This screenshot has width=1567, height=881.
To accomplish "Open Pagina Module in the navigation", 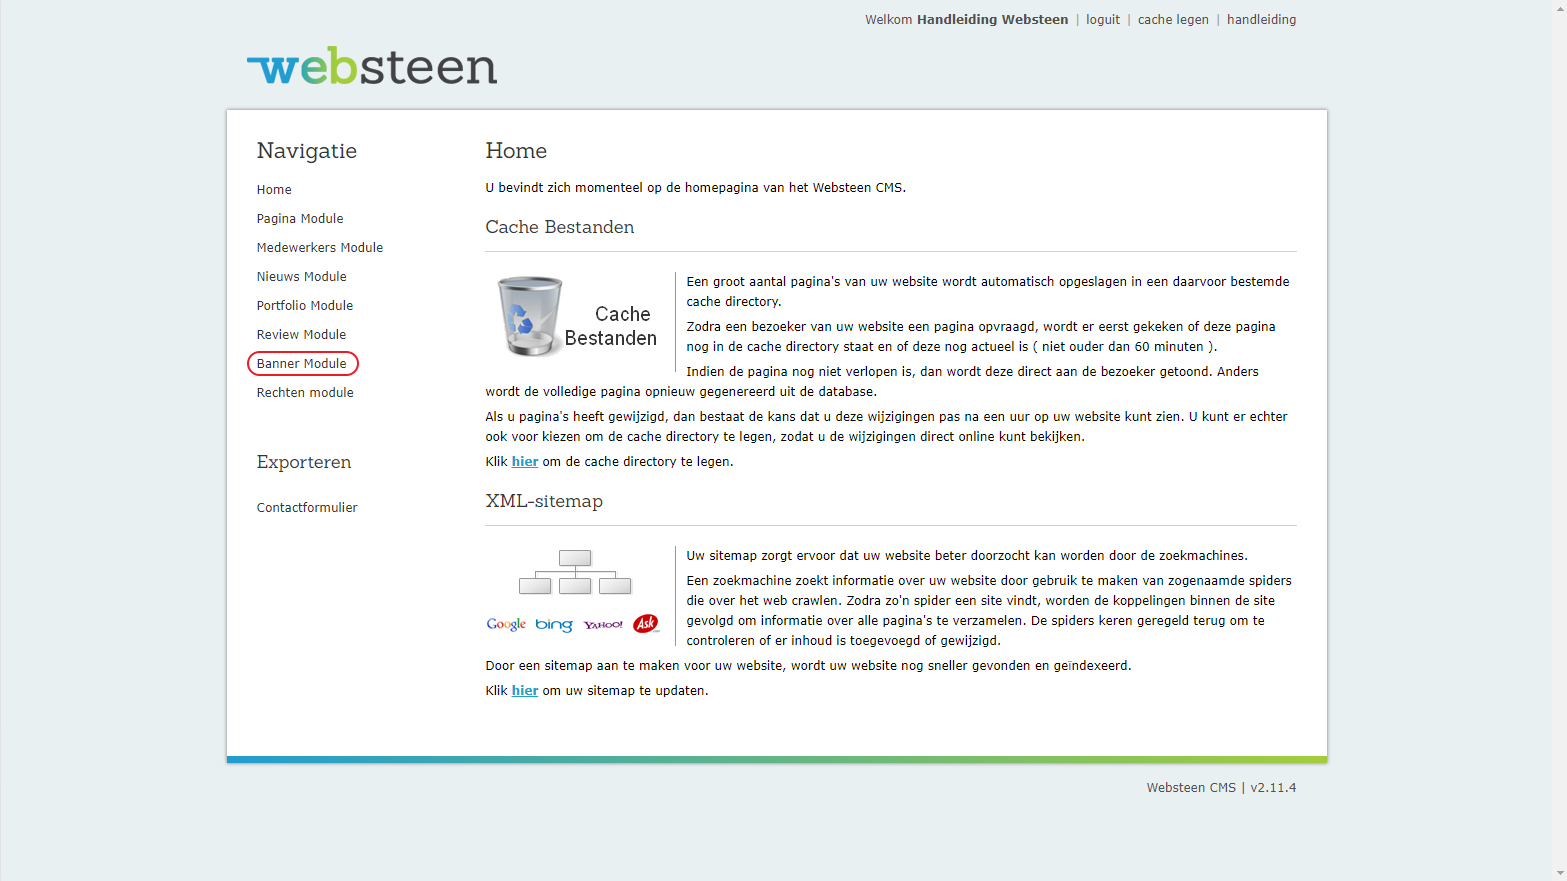I will click(x=300, y=219).
